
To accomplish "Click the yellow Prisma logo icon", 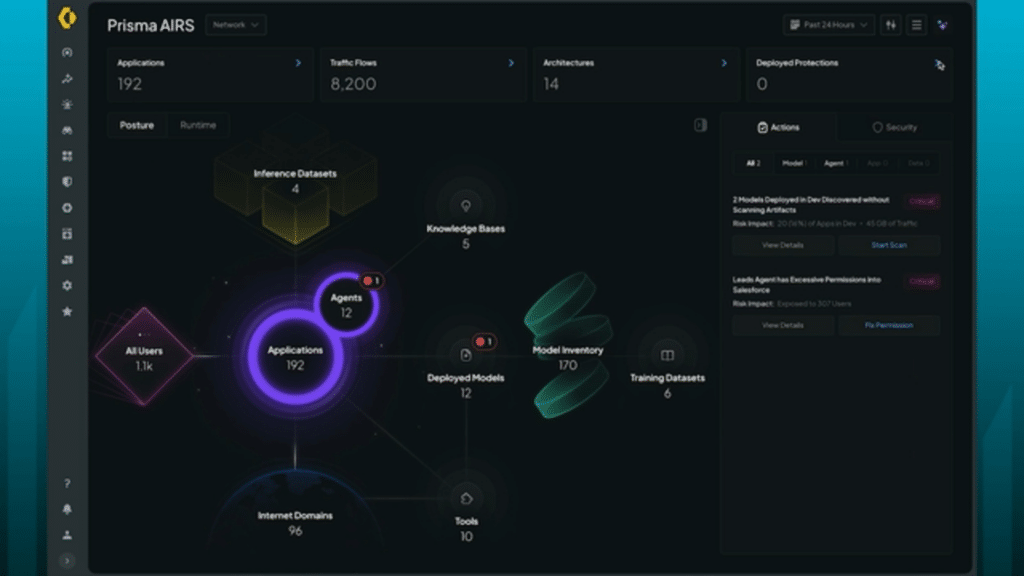I will (x=67, y=18).
